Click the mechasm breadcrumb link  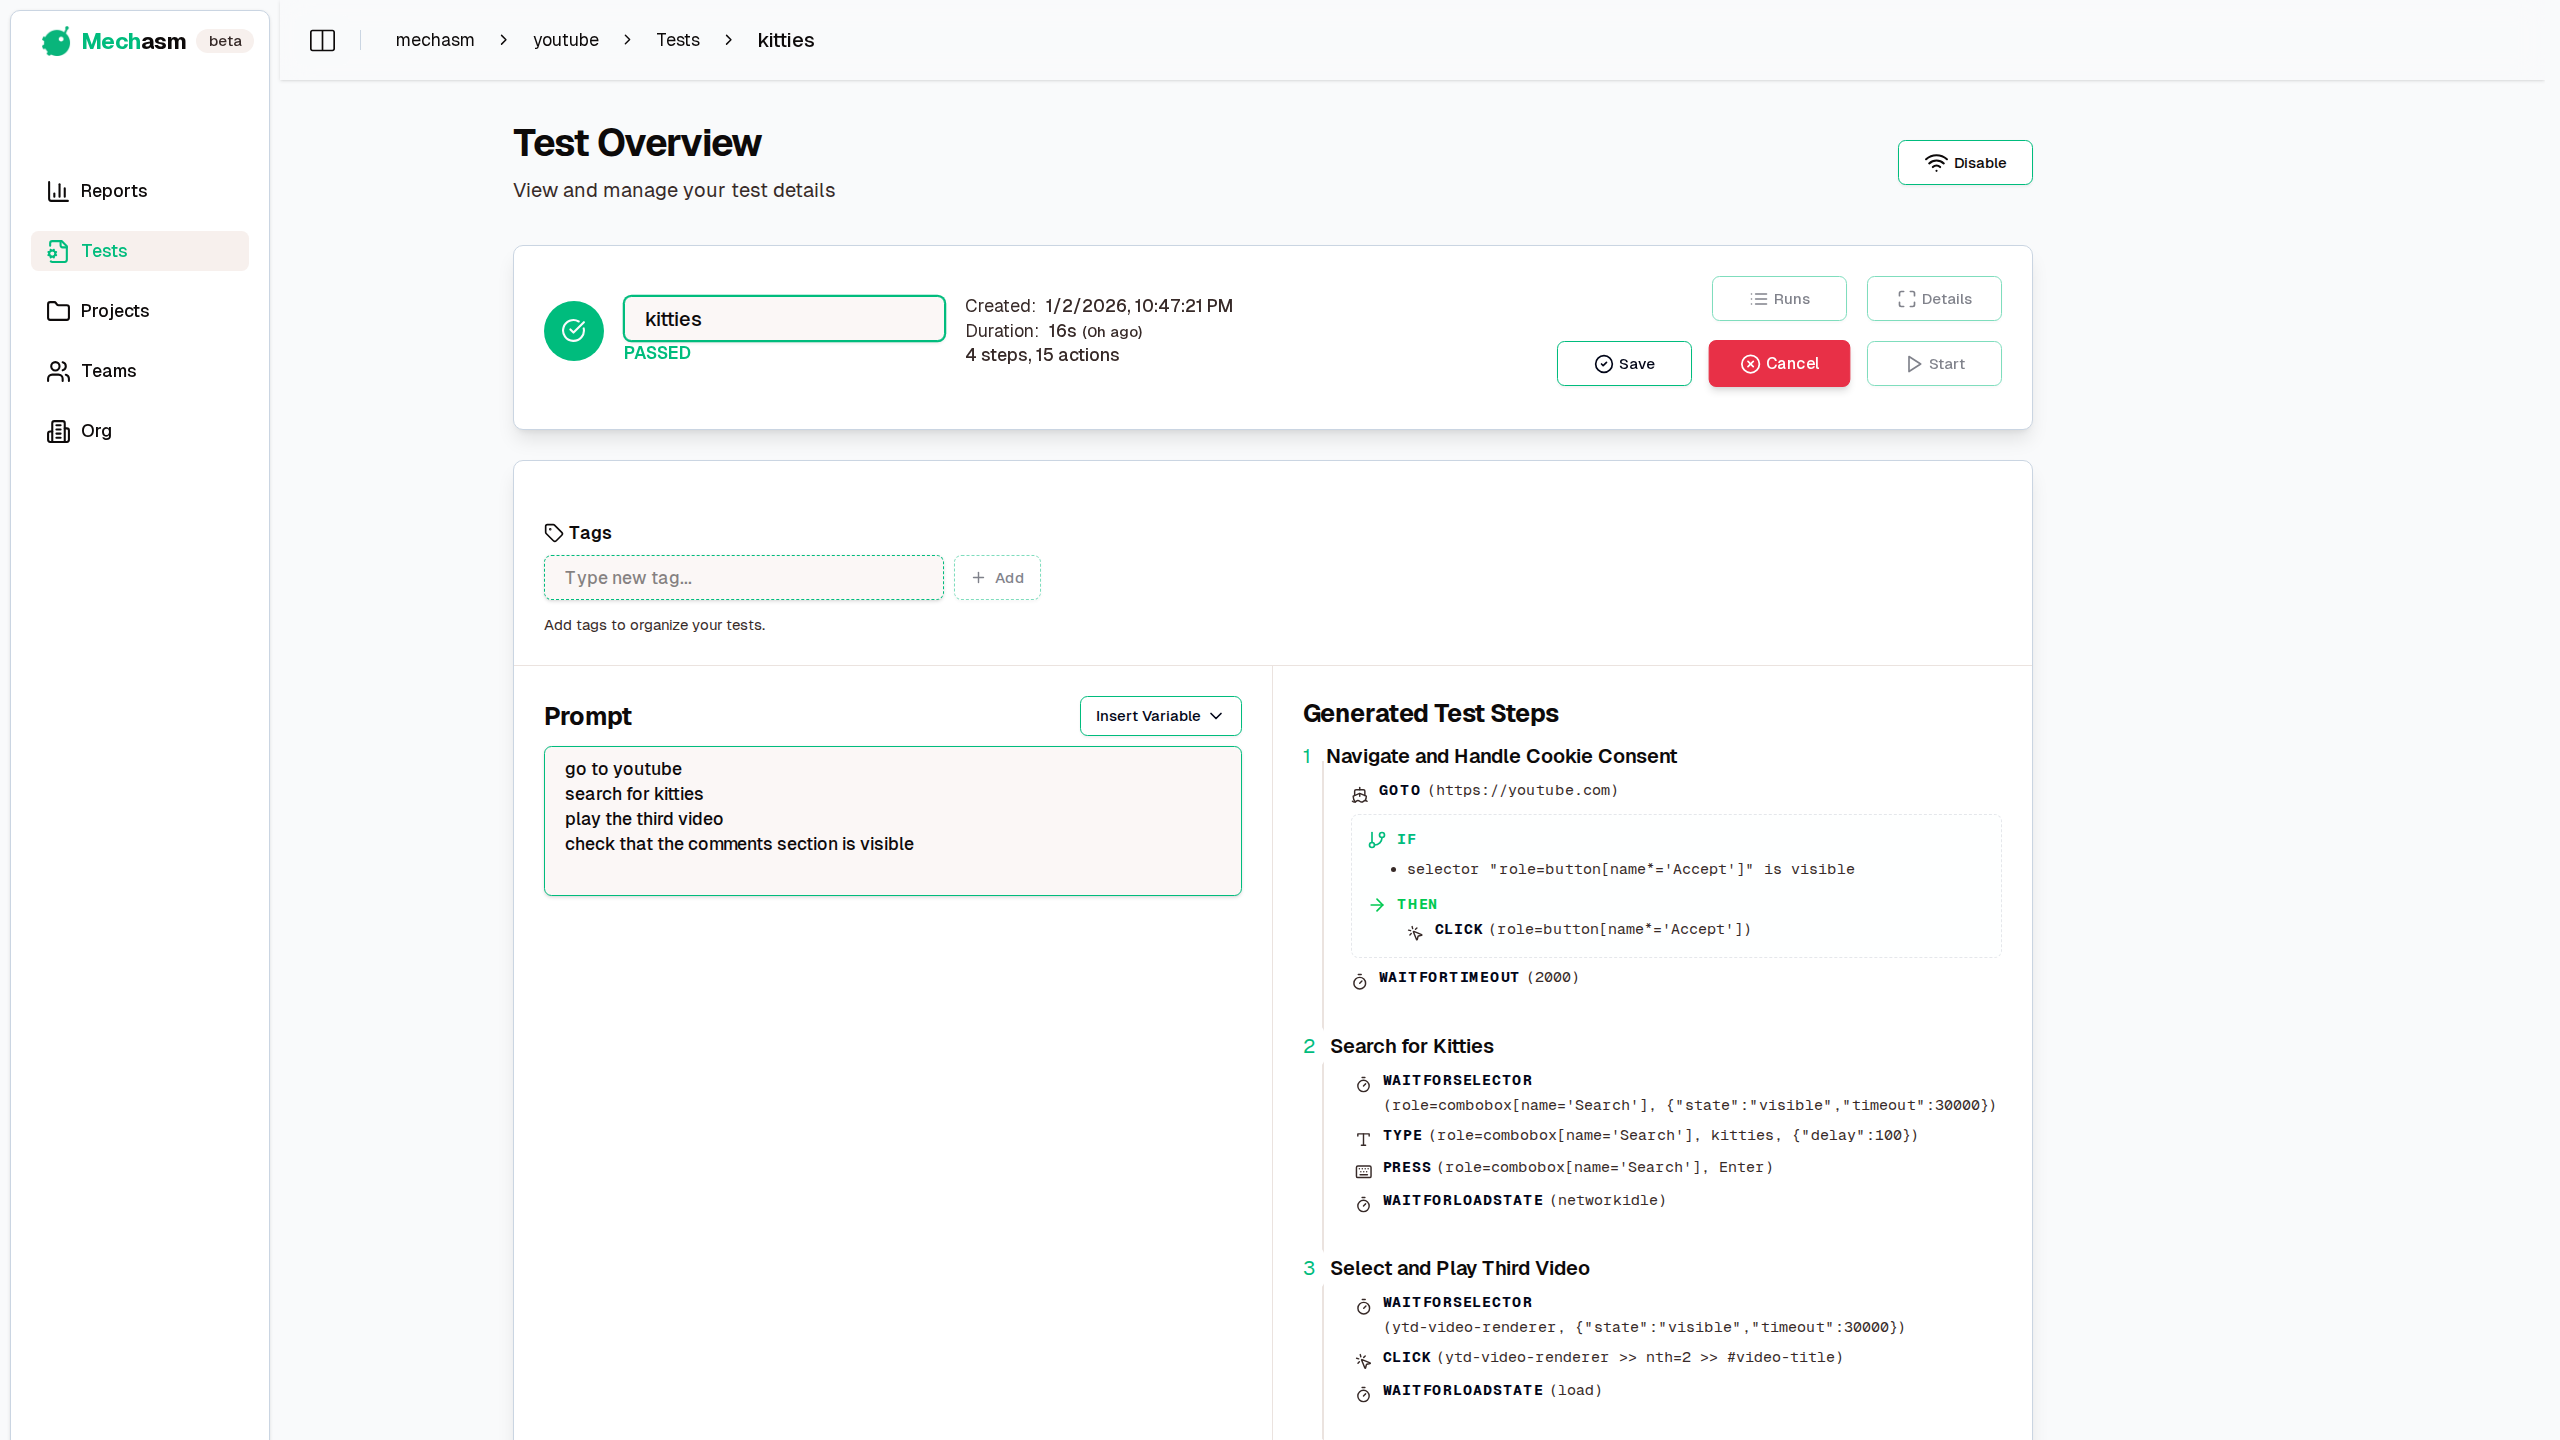tap(434, 40)
